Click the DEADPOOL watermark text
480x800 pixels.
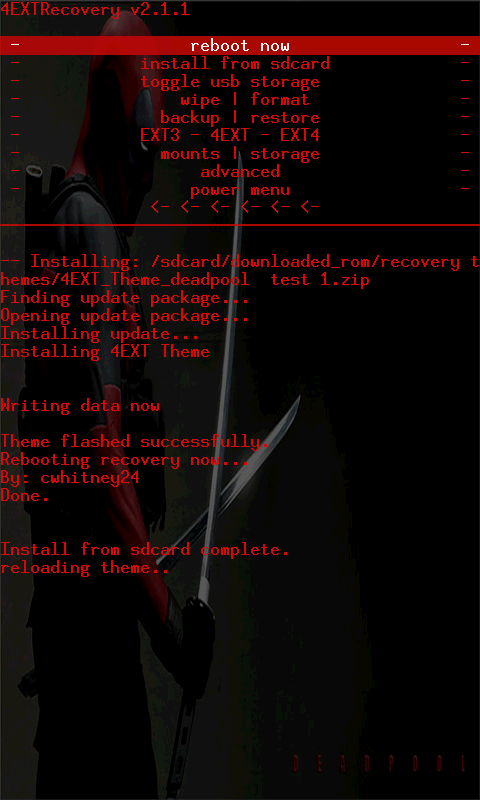(x=380, y=764)
